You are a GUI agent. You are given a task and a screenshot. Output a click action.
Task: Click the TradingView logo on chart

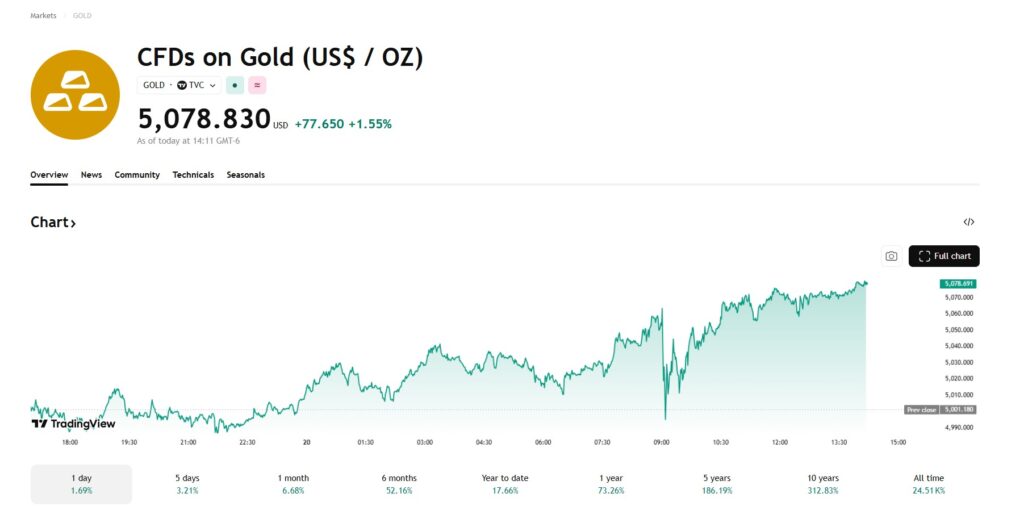coord(73,423)
